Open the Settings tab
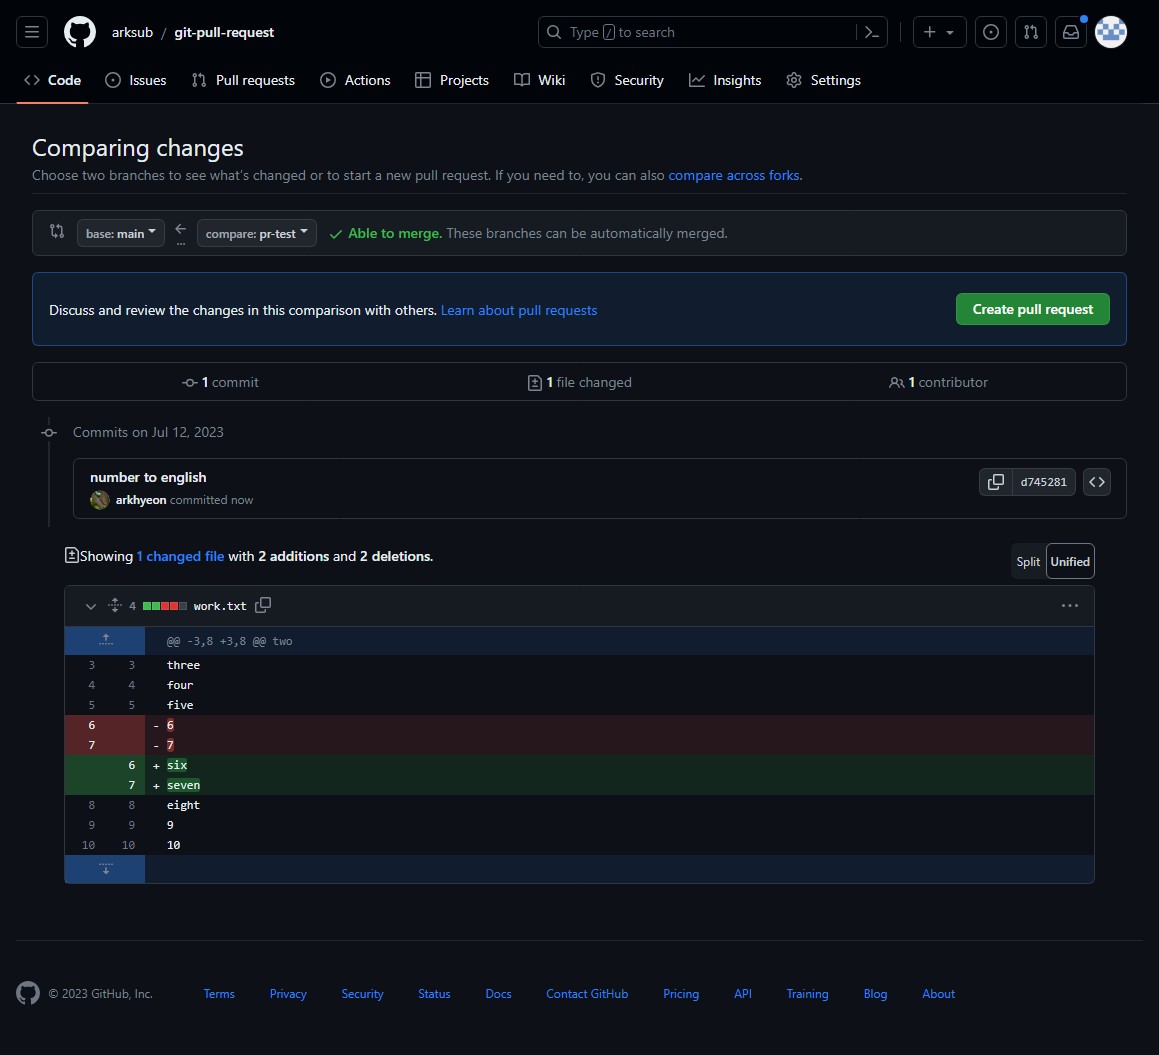 [x=823, y=80]
